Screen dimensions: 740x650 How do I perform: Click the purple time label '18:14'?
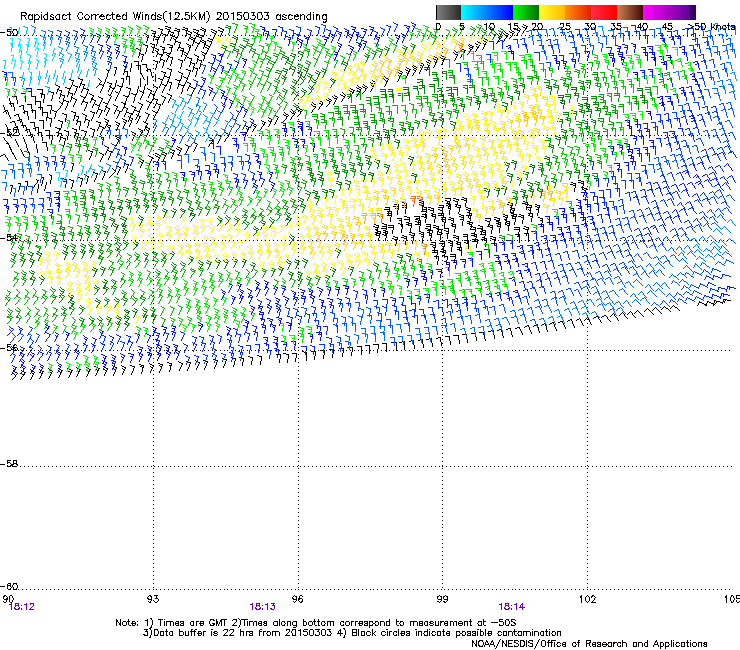tap(512, 607)
